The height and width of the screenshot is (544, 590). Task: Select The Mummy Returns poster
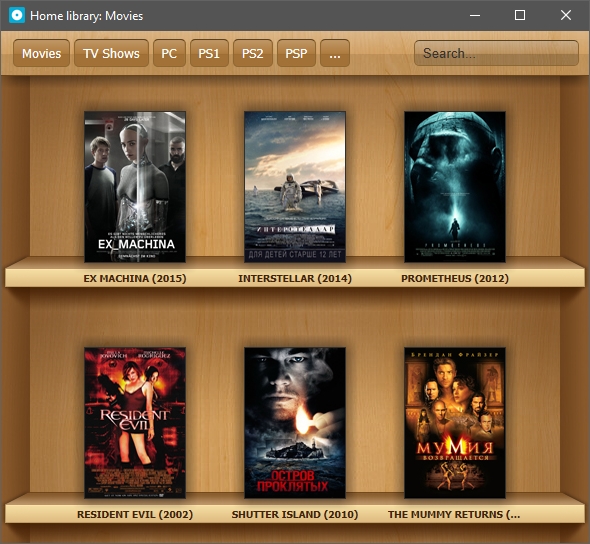(x=455, y=423)
